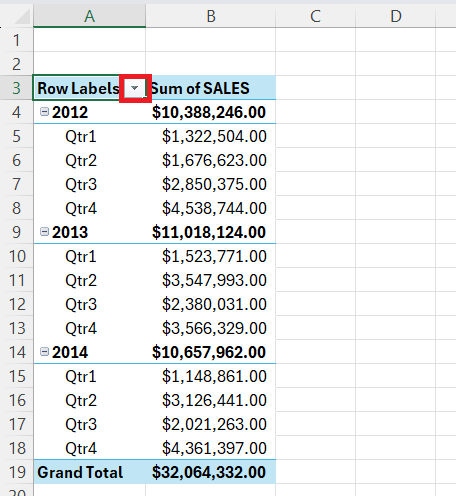The height and width of the screenshot is (496, 456).
Task: Select the Select All corner triangle
Action: 23,16
